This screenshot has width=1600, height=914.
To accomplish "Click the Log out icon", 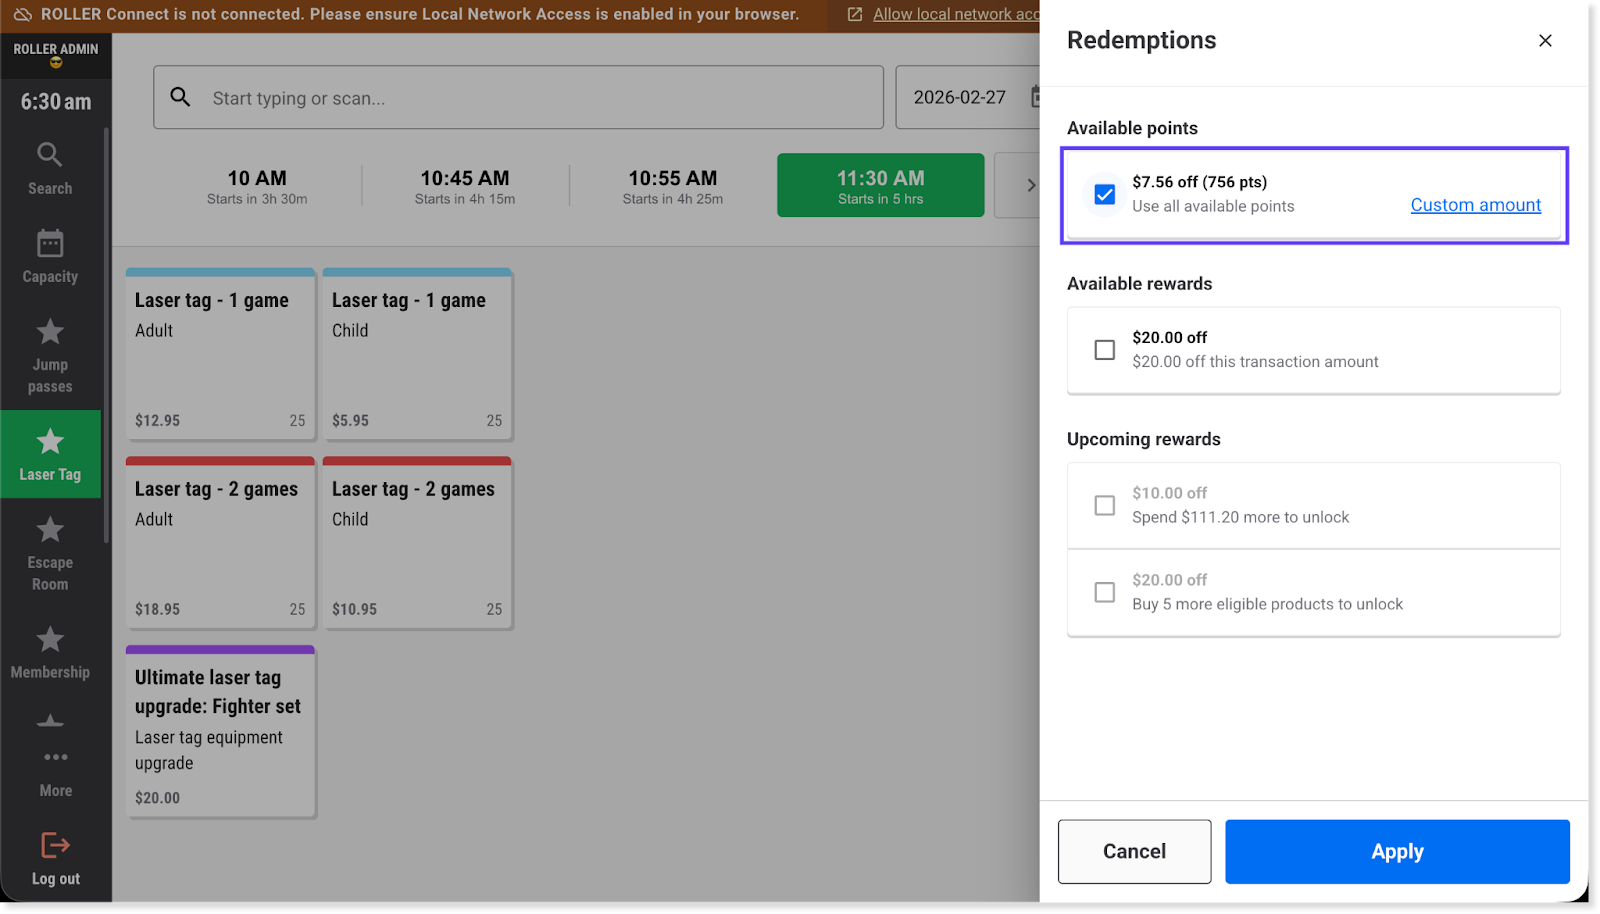I will click(x=55, y=846).
